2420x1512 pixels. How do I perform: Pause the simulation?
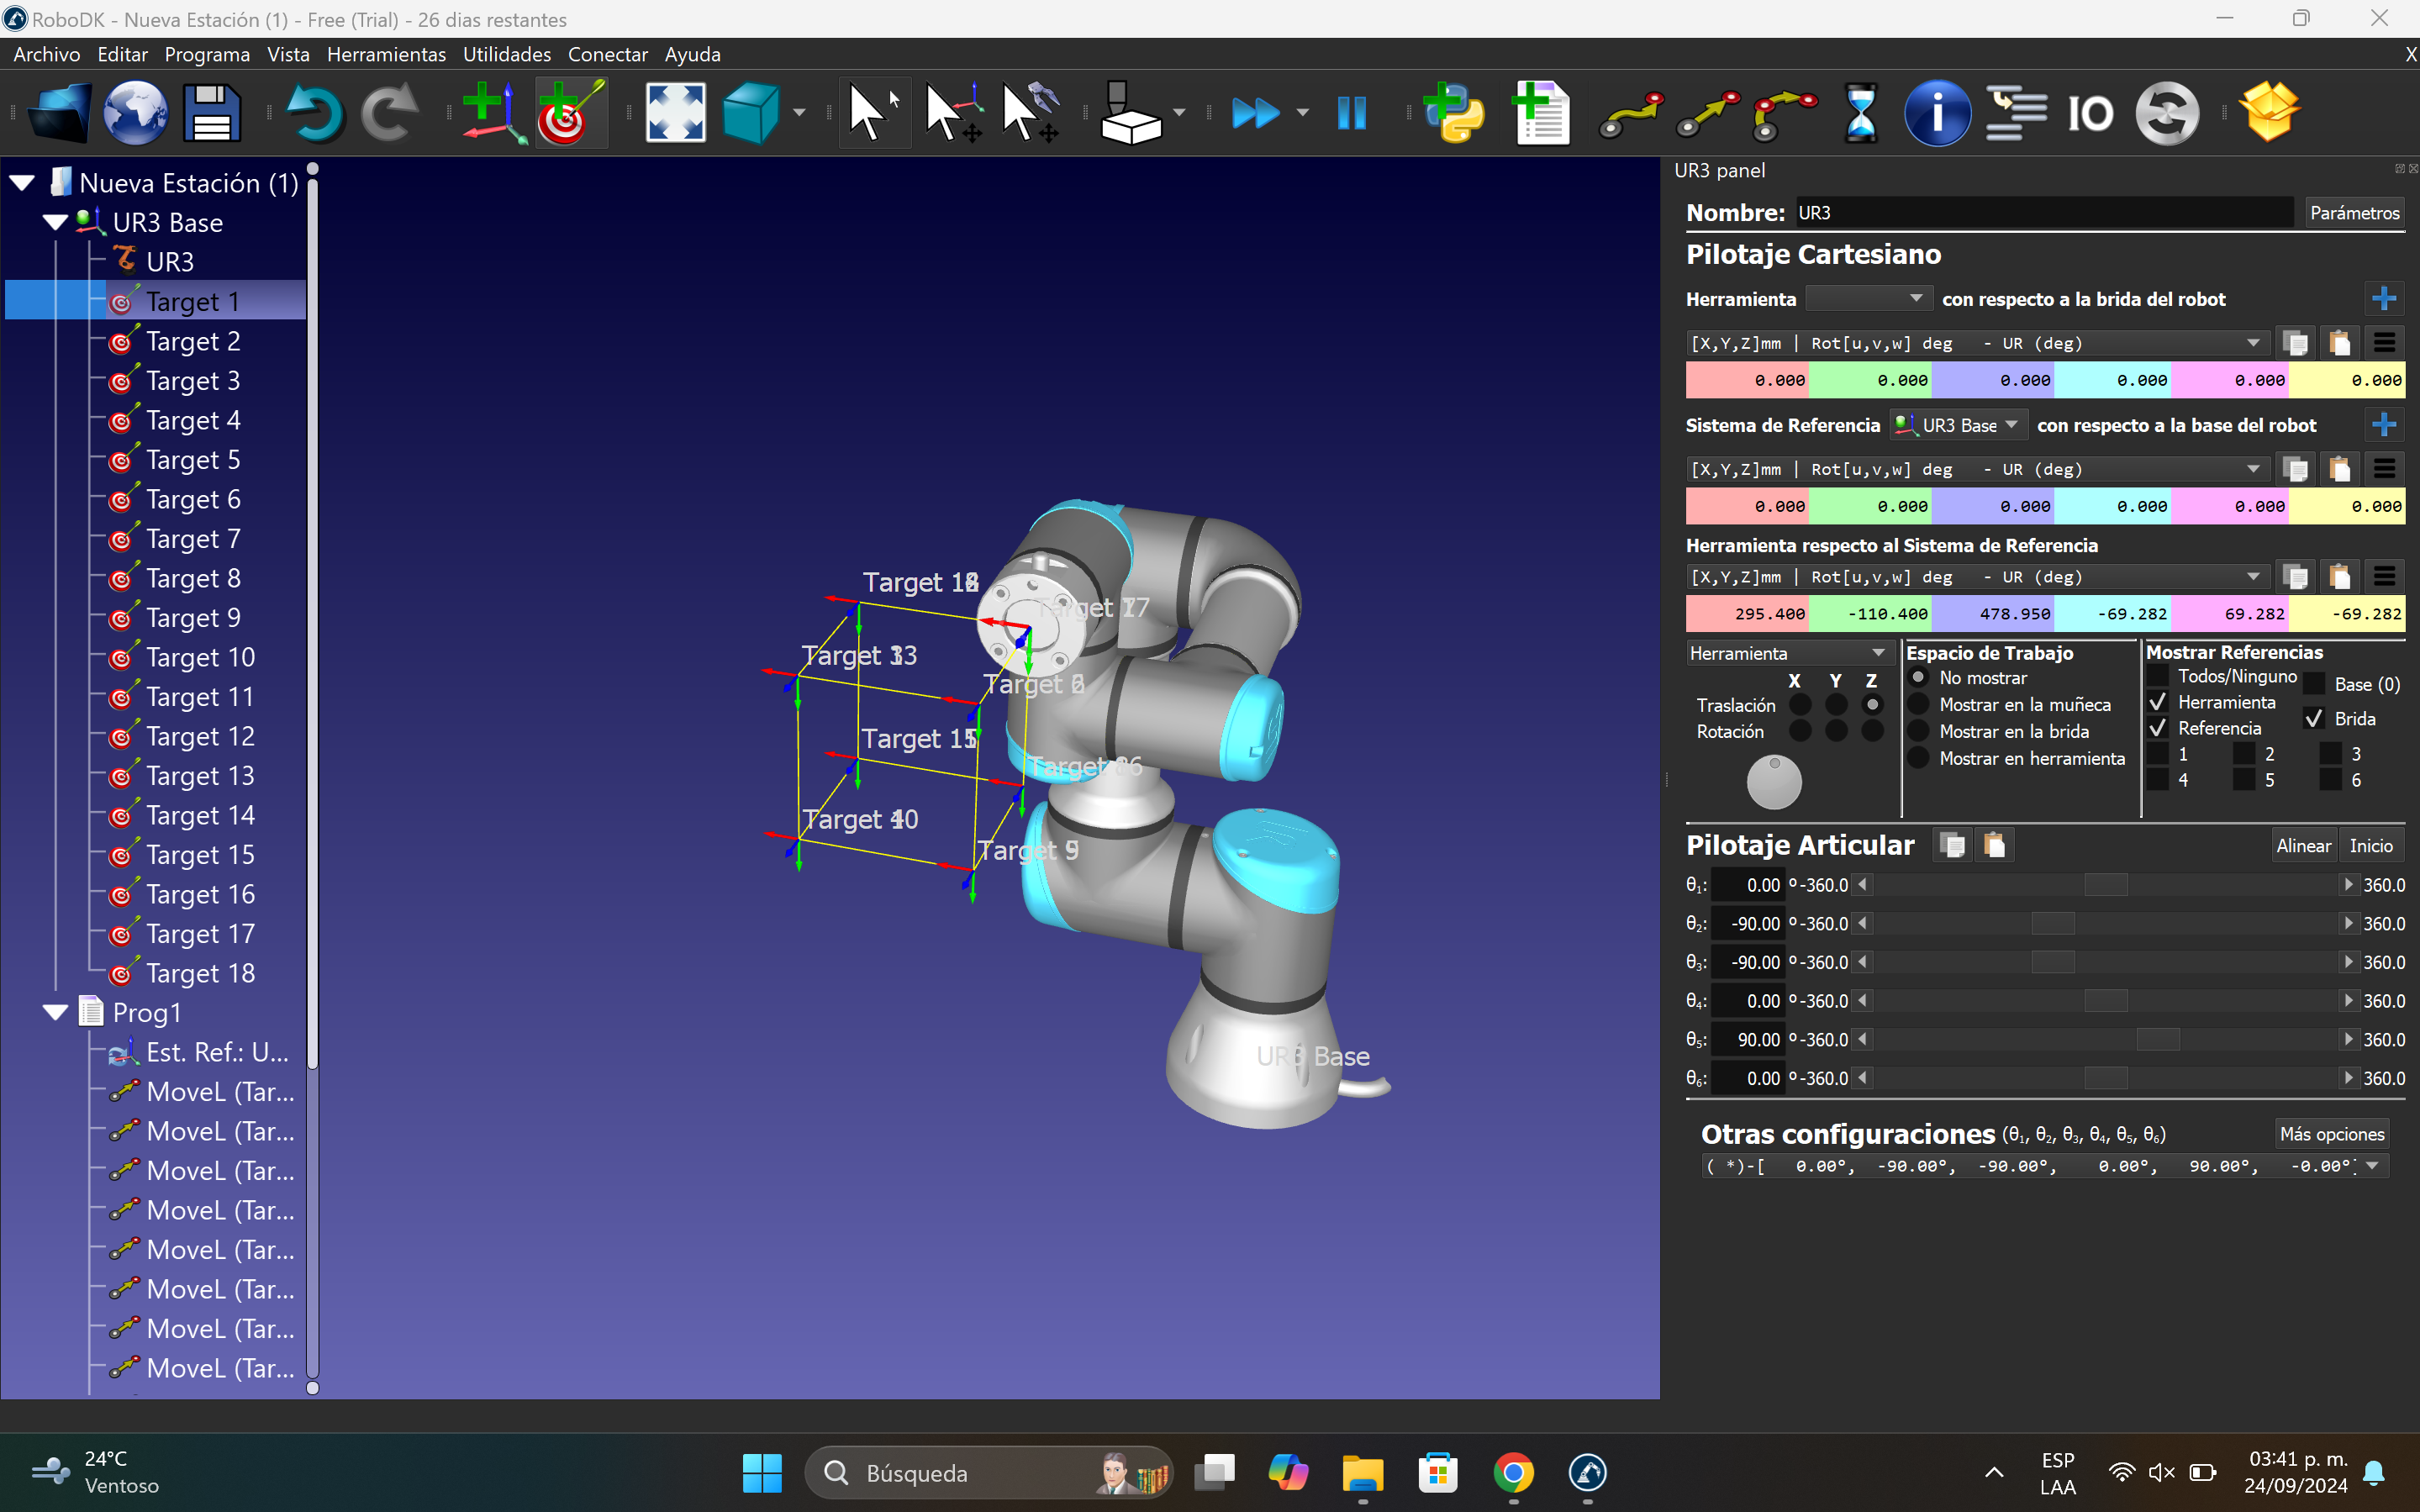tap(1352, 113)
